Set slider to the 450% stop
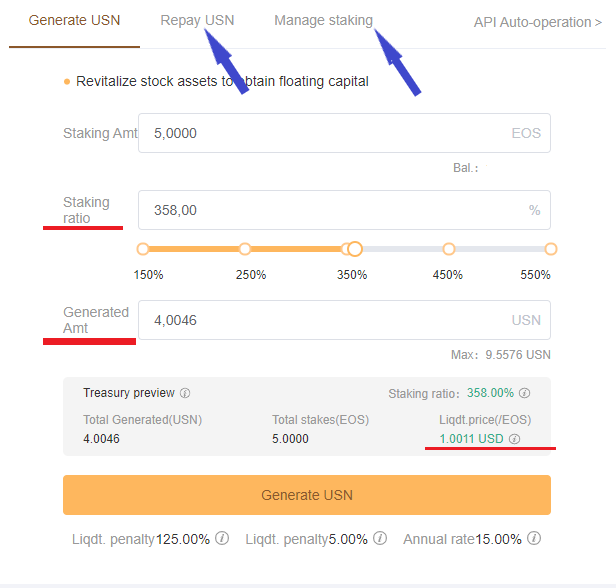Image resolution: width=616 pixels, height=588 pixels. [449, 249]
